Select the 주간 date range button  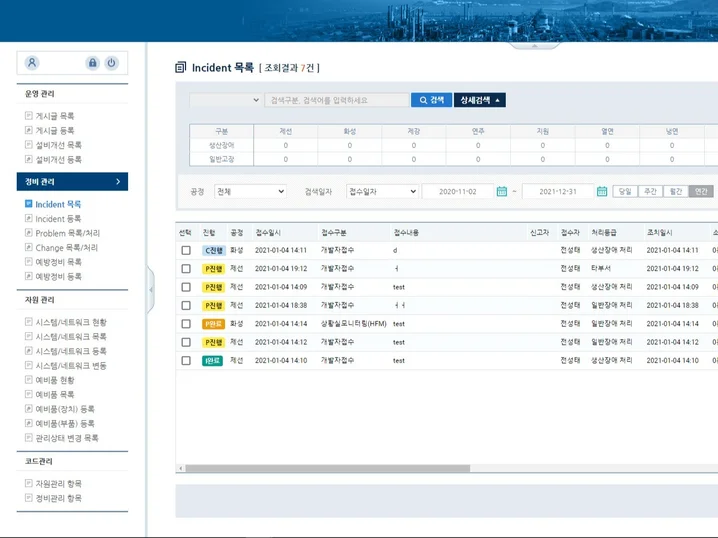(650, 191)
